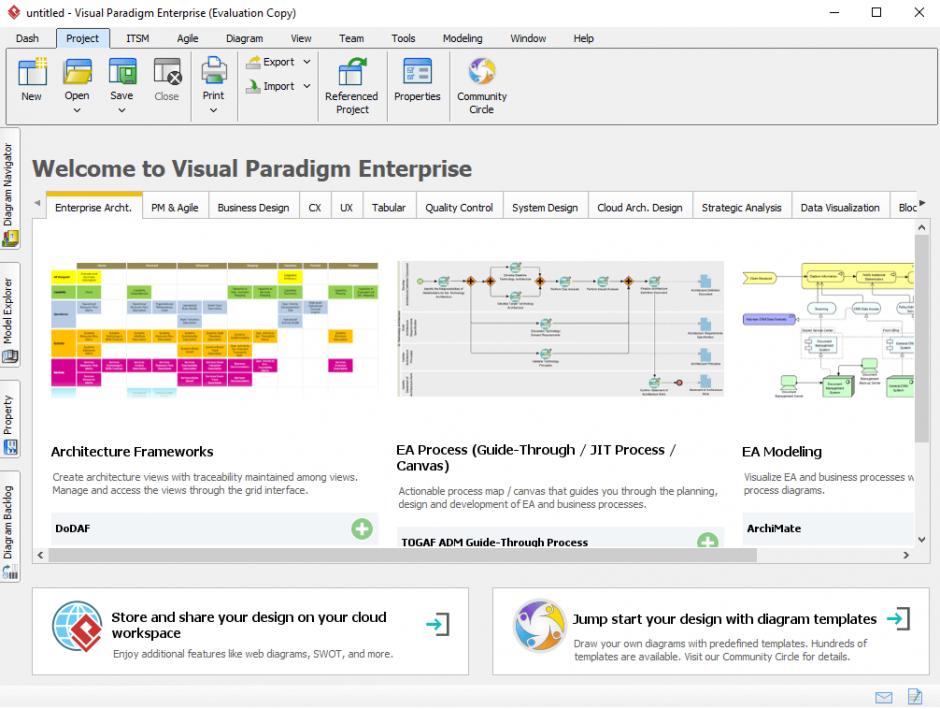Open the Window menu
This screenshot has height=709, width=940.
tap(528, 38)
